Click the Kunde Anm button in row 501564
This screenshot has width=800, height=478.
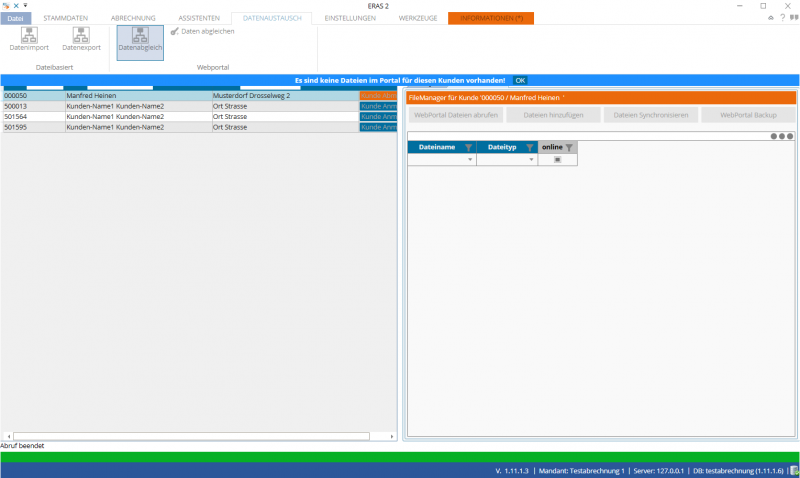[x=378, y=117]
